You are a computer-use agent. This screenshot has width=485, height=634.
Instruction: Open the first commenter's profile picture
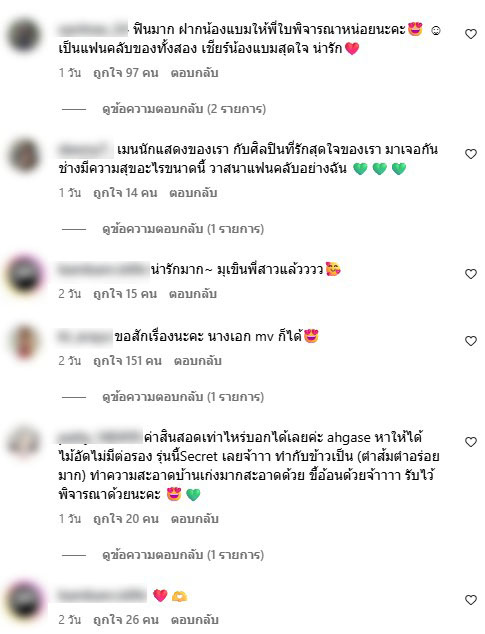24,35
